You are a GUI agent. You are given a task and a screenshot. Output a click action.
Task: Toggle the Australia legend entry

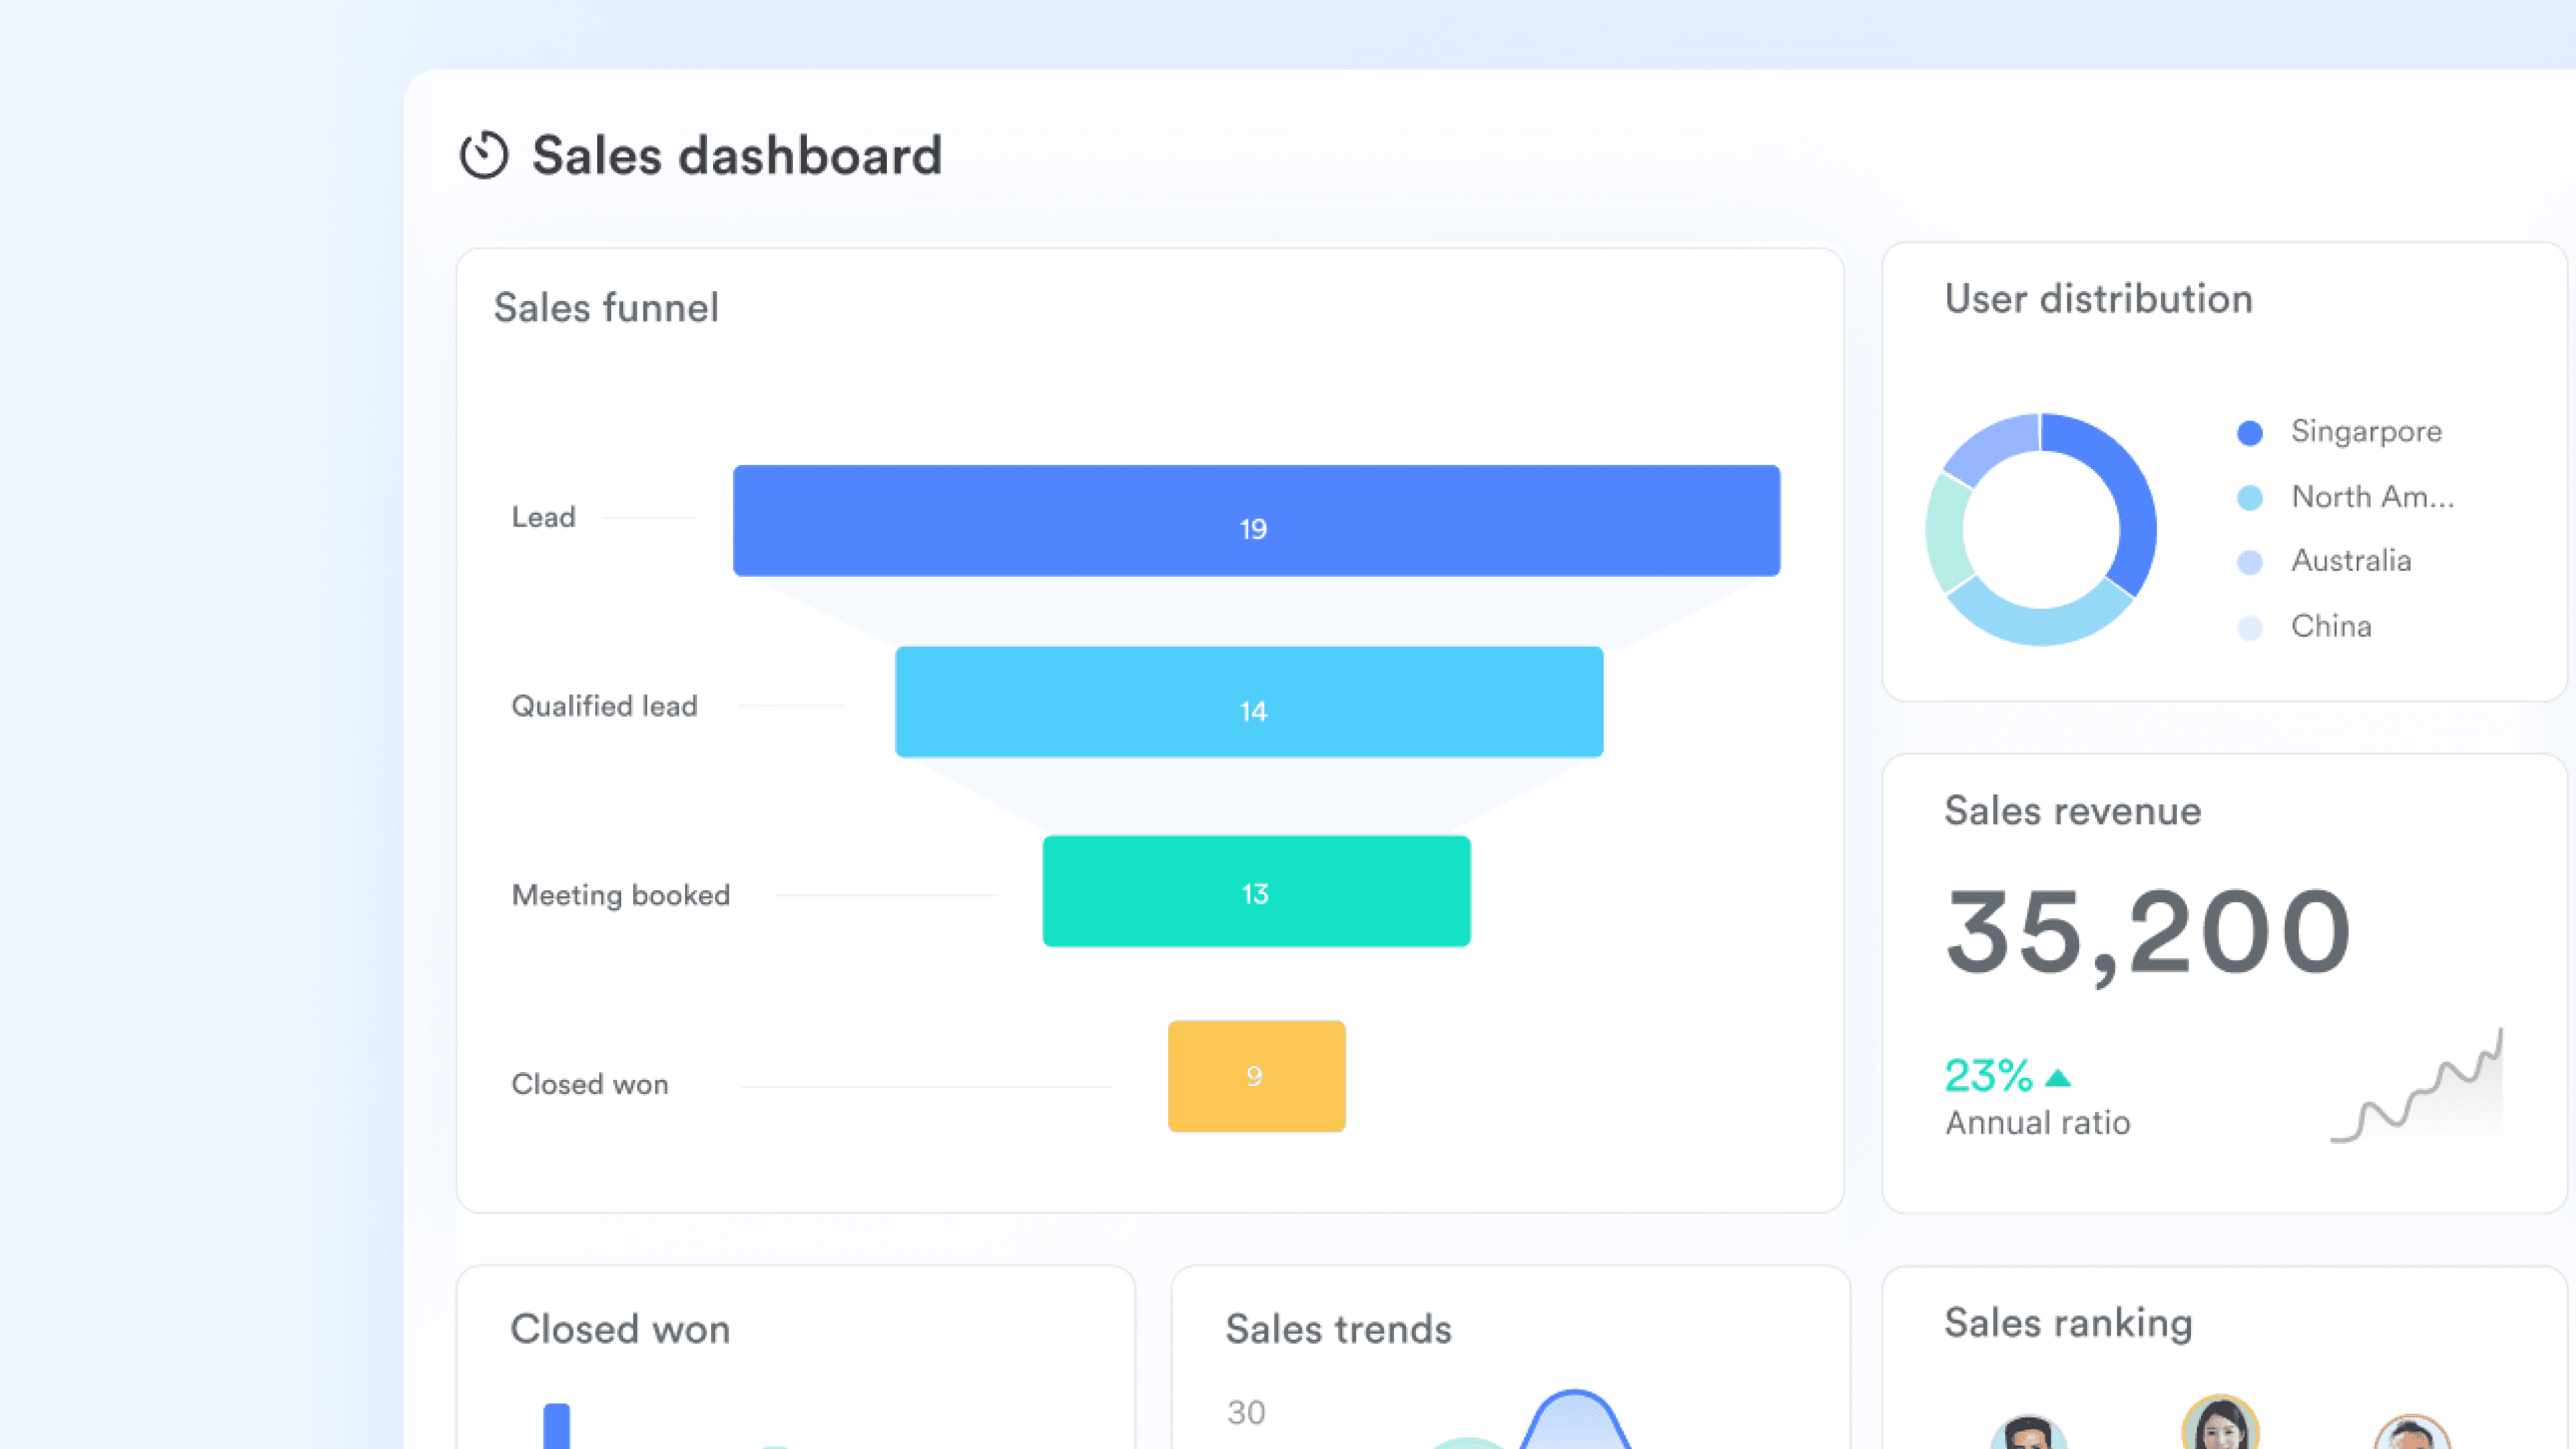[2324, 561]
